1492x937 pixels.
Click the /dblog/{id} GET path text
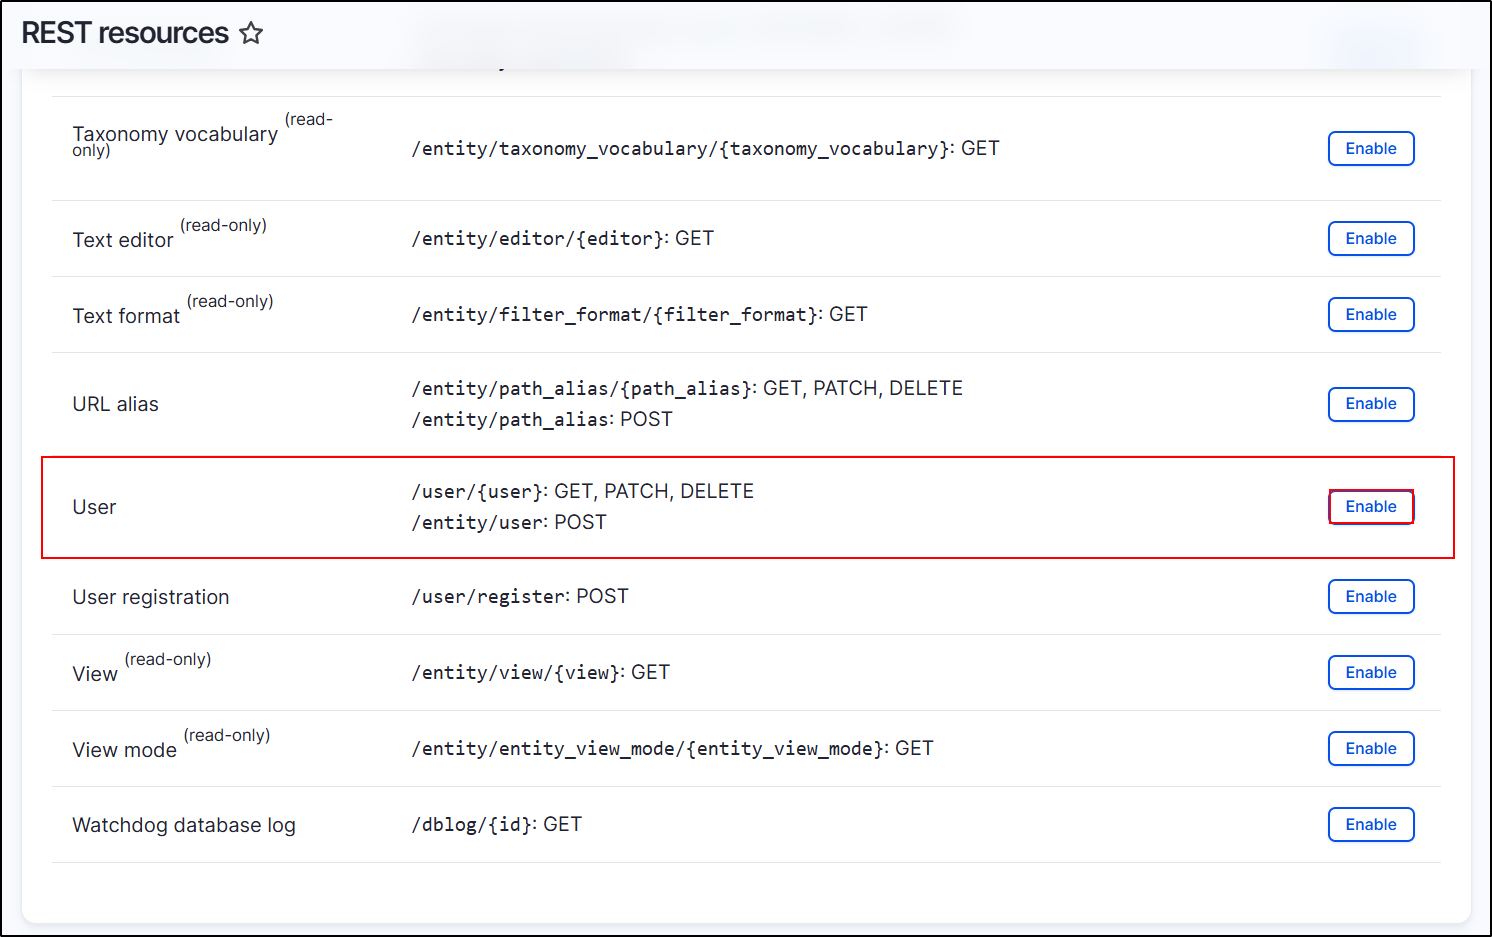tap(497, 824)
